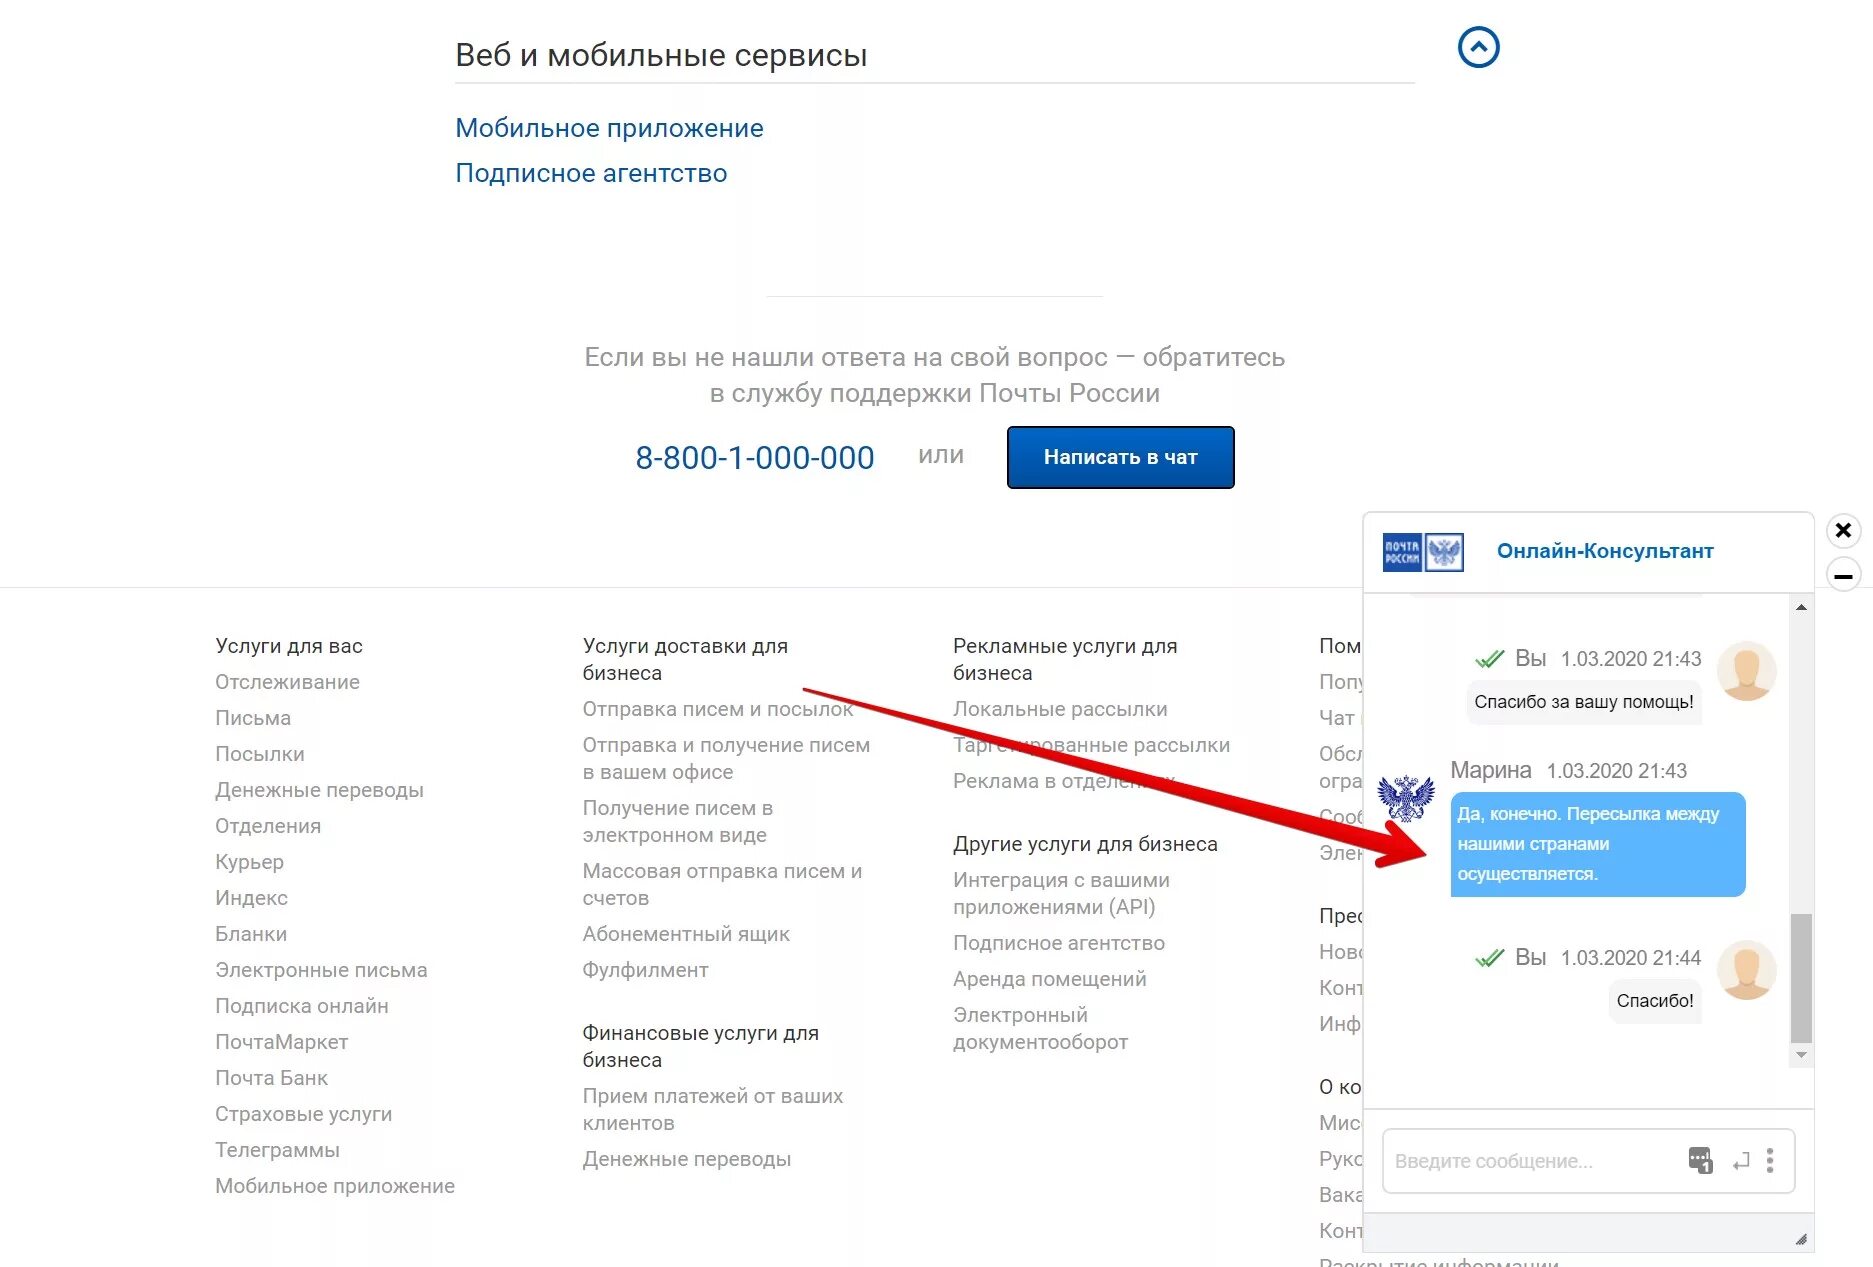Open Электронный документооборот link
The image size is (1873, 1267).
(x=1040, y=1028)
